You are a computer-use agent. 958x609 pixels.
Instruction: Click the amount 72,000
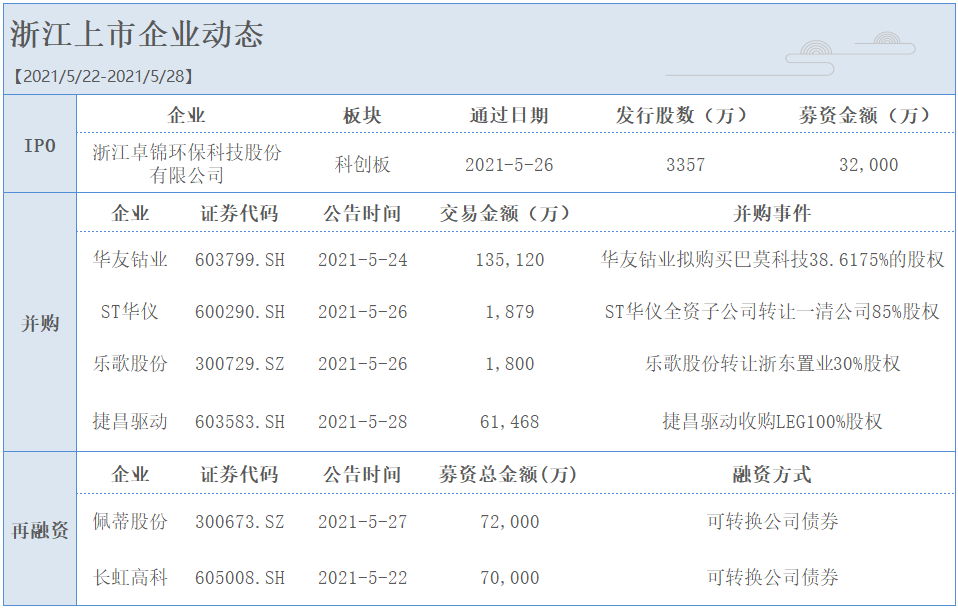coord(510,522)
